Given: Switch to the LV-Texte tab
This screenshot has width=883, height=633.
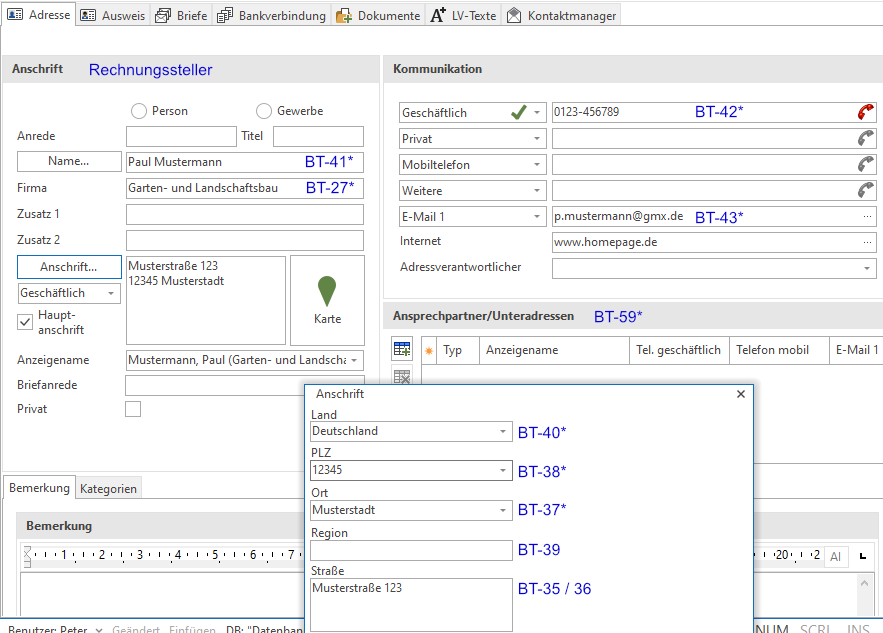Looking at the screenshot, I should (x=464, y=16).
